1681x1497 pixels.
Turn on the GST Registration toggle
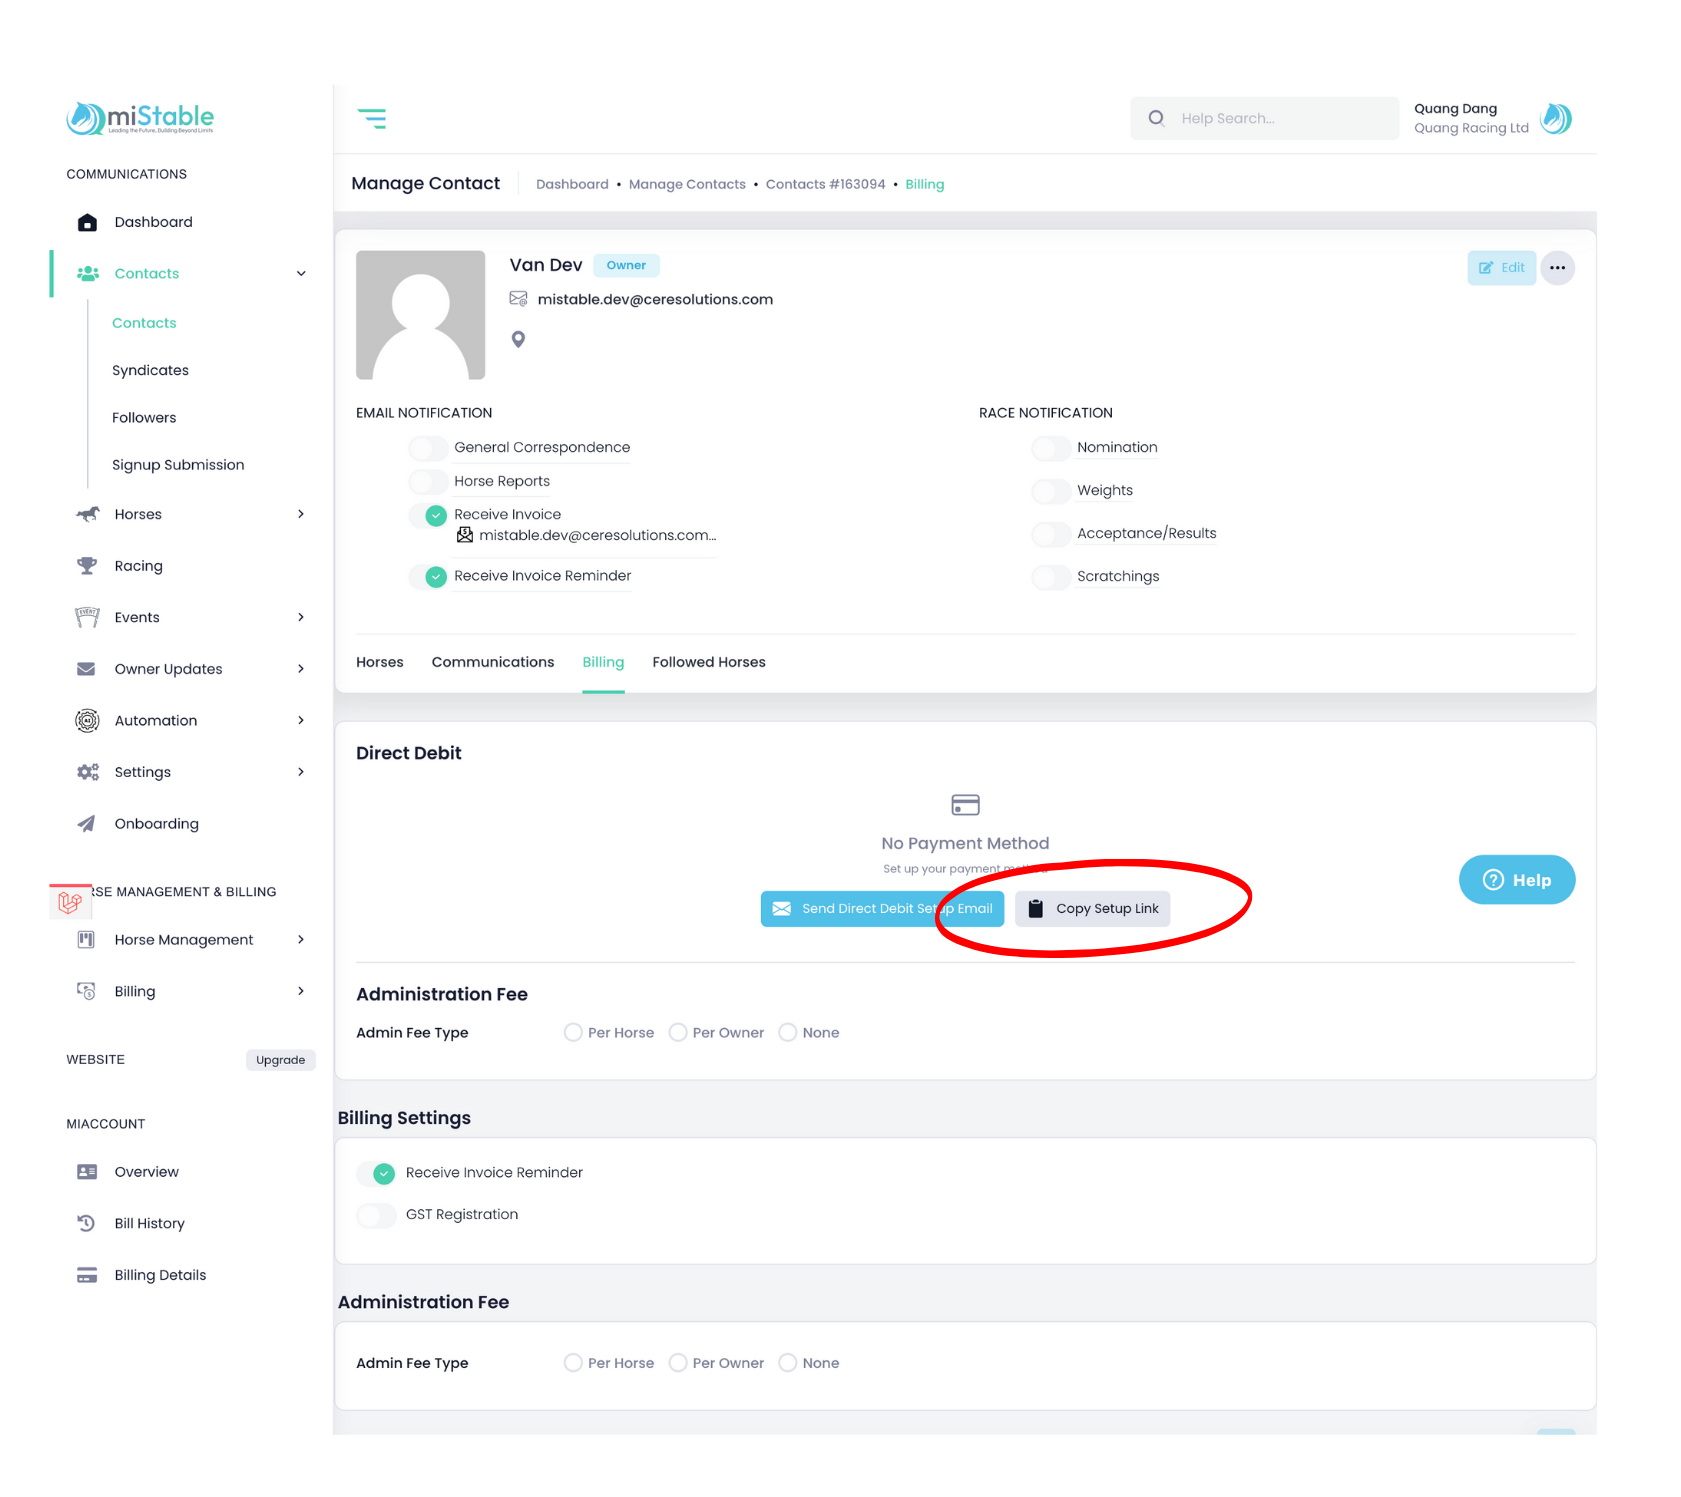point(377,1215)
